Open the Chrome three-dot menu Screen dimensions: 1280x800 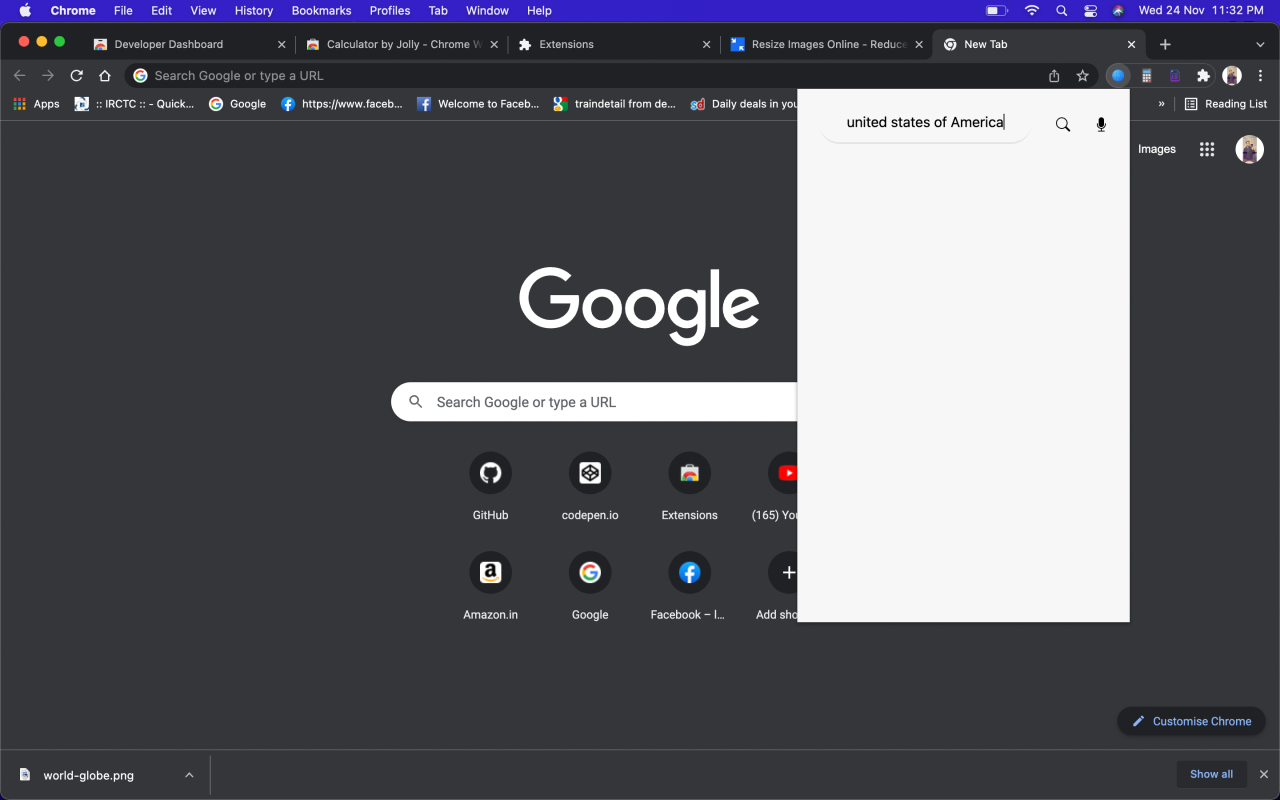[x=1260, y=76]
